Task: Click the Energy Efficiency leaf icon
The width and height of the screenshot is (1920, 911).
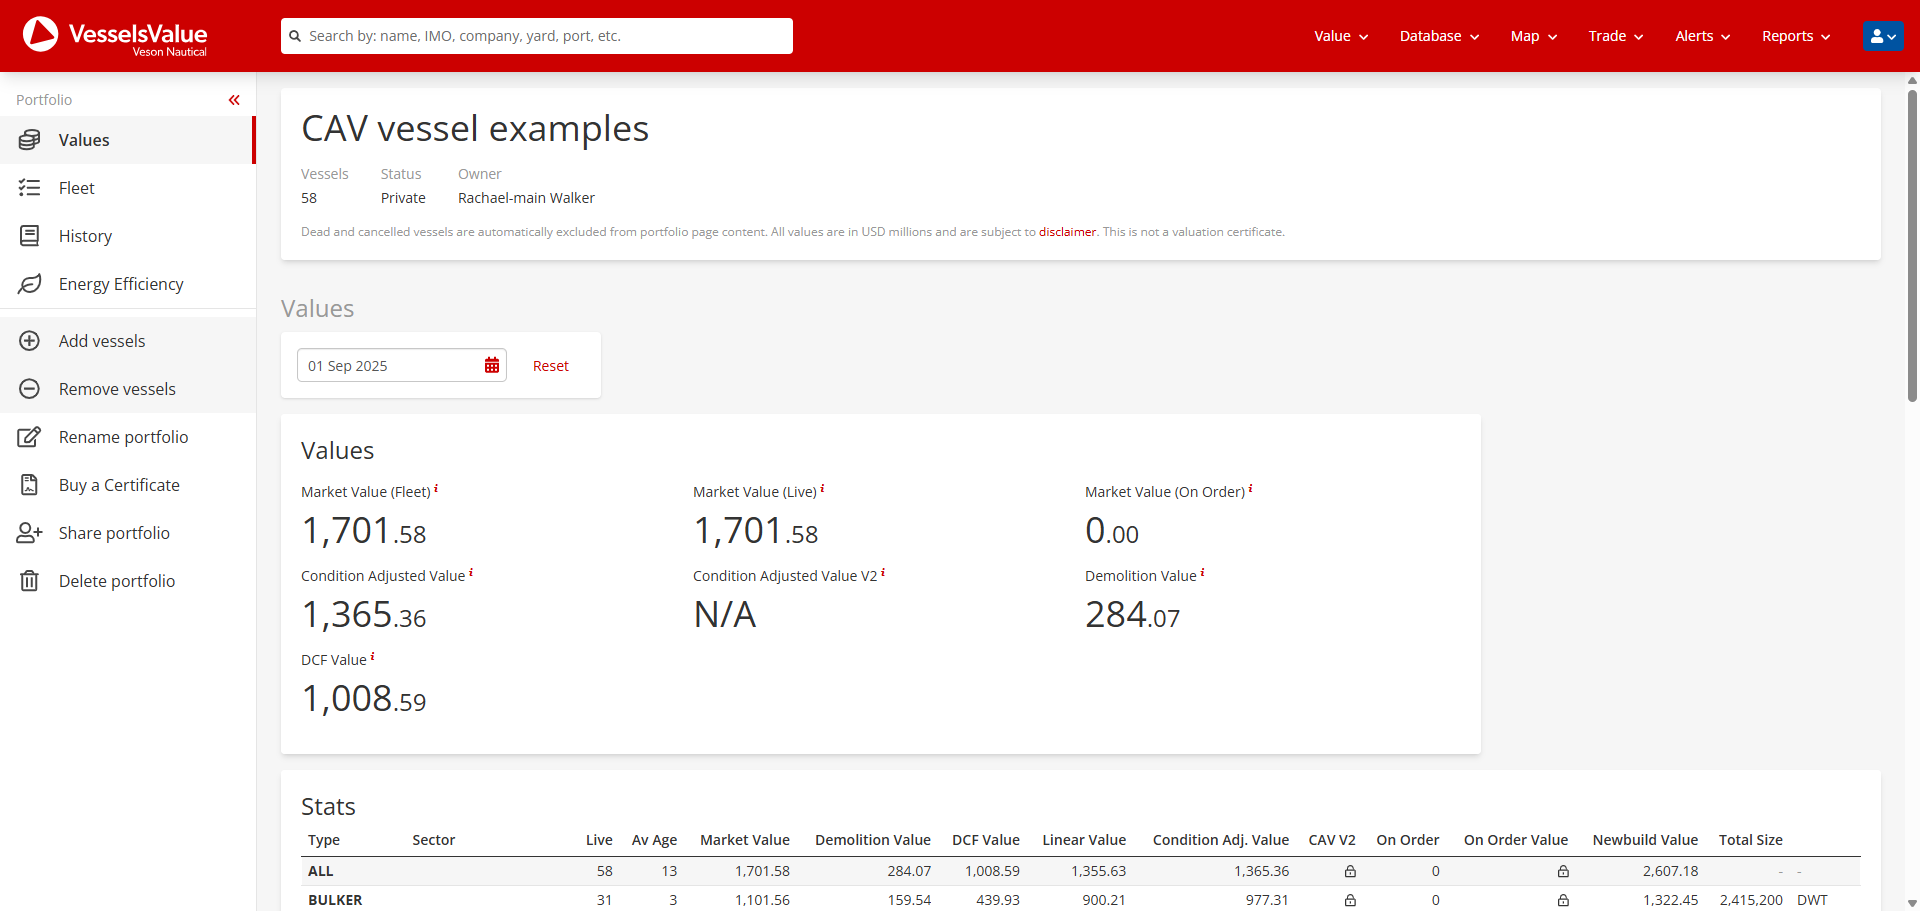Action: pos(30,284)
